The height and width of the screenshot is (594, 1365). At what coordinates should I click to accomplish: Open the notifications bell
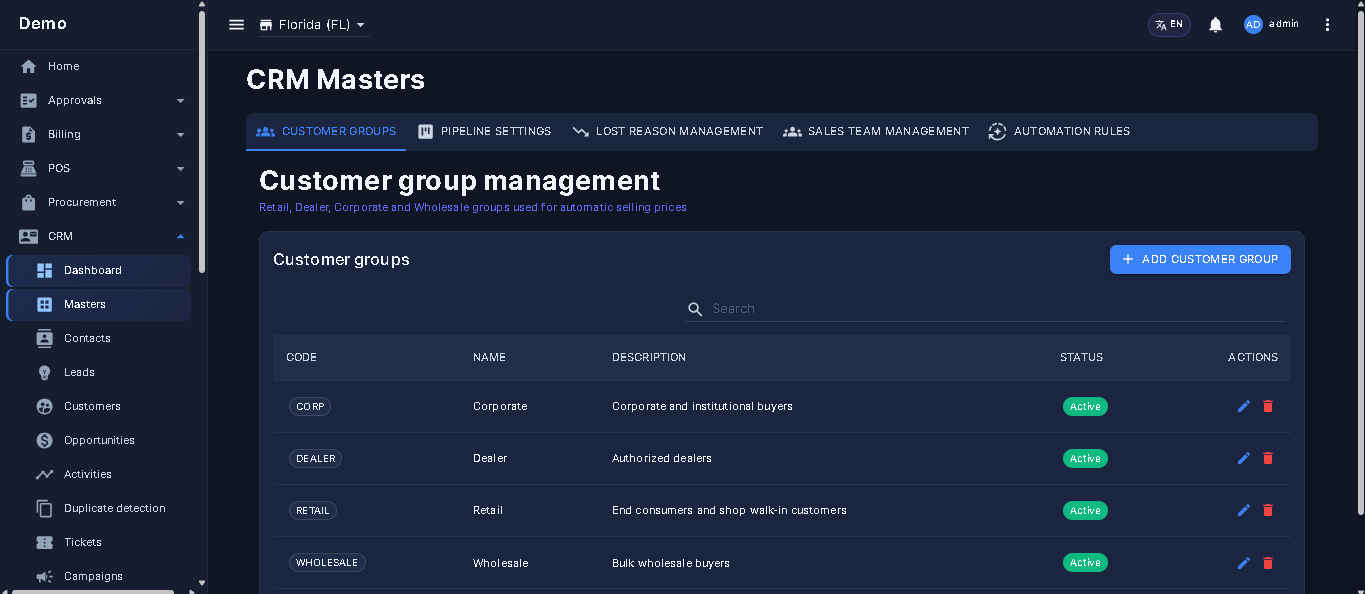pos(1215,25)
